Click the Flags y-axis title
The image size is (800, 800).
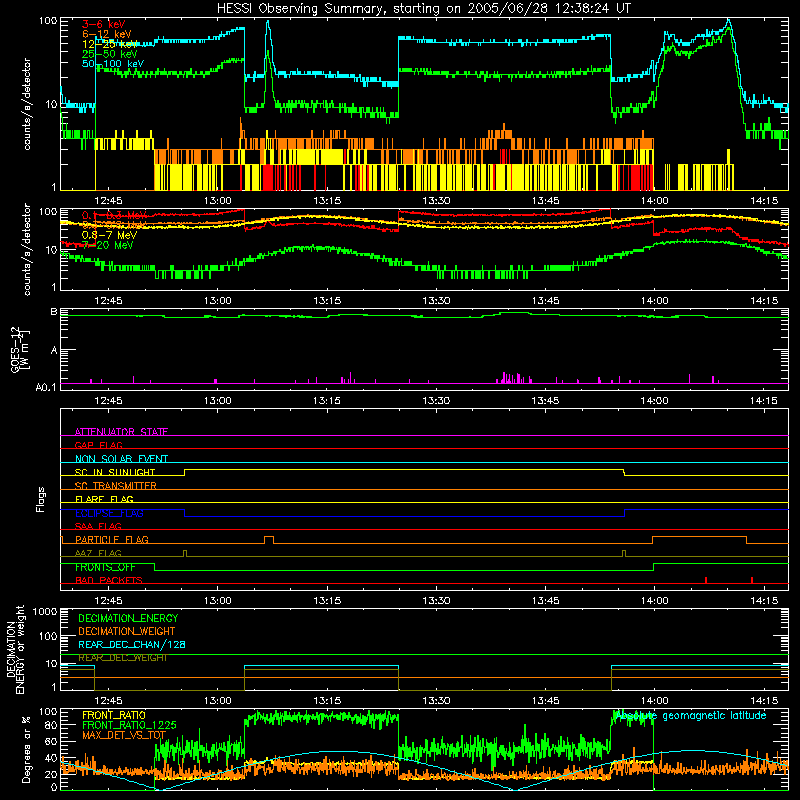click(x=40, y=499)
